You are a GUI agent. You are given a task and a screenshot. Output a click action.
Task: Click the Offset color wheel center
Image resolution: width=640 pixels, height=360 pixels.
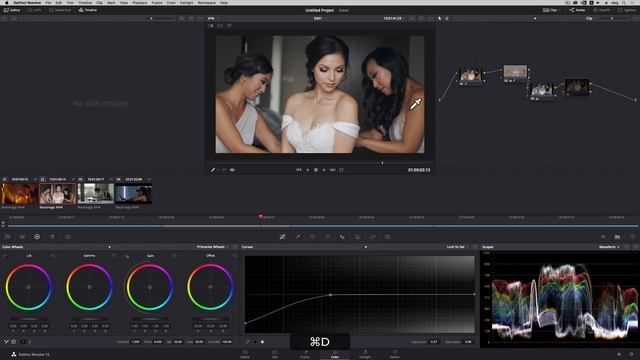[210, 287]
